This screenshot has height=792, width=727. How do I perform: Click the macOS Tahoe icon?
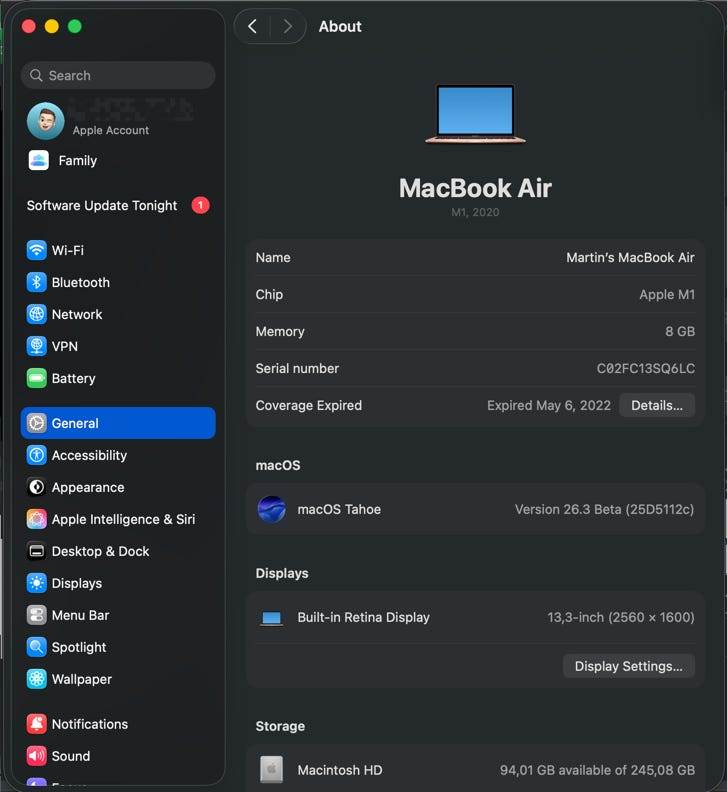(272, 509)
